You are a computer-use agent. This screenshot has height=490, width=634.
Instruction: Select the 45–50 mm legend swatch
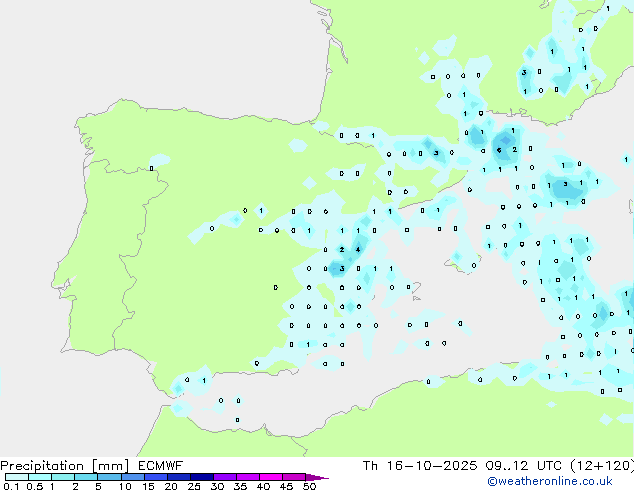pyautogui.click(x=294, y=477)
